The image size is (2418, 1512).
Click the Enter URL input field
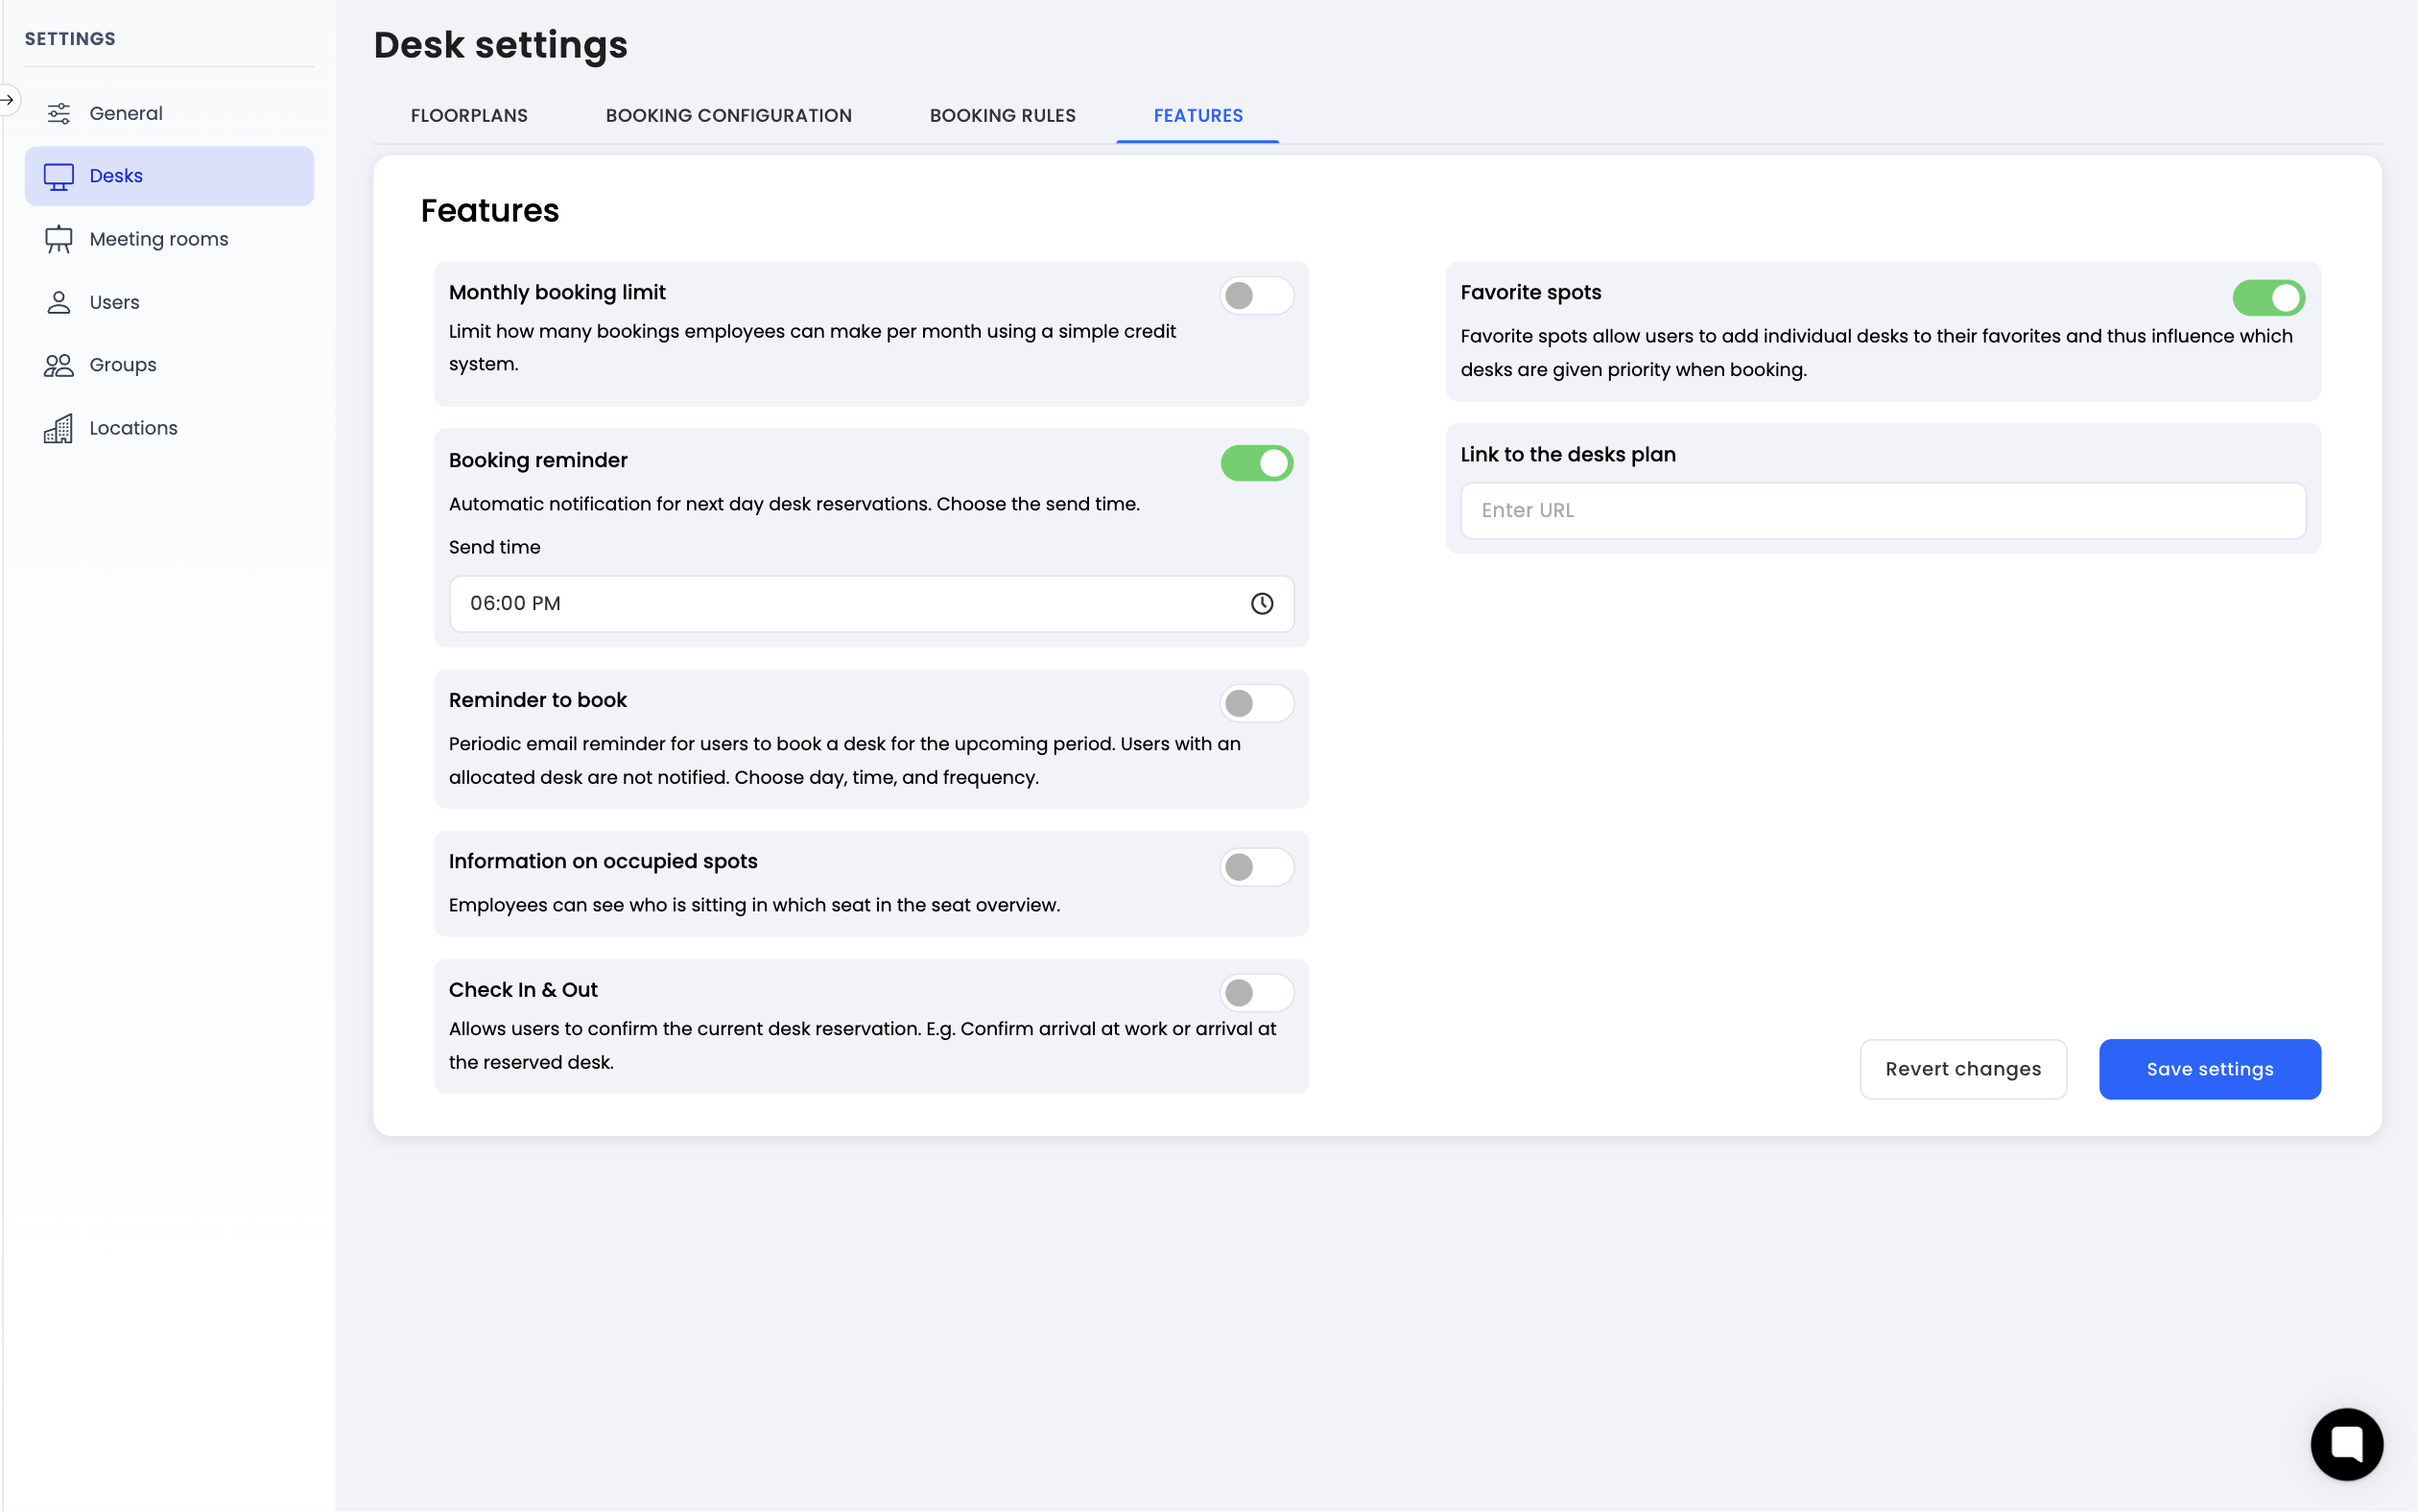(1882, 510)
